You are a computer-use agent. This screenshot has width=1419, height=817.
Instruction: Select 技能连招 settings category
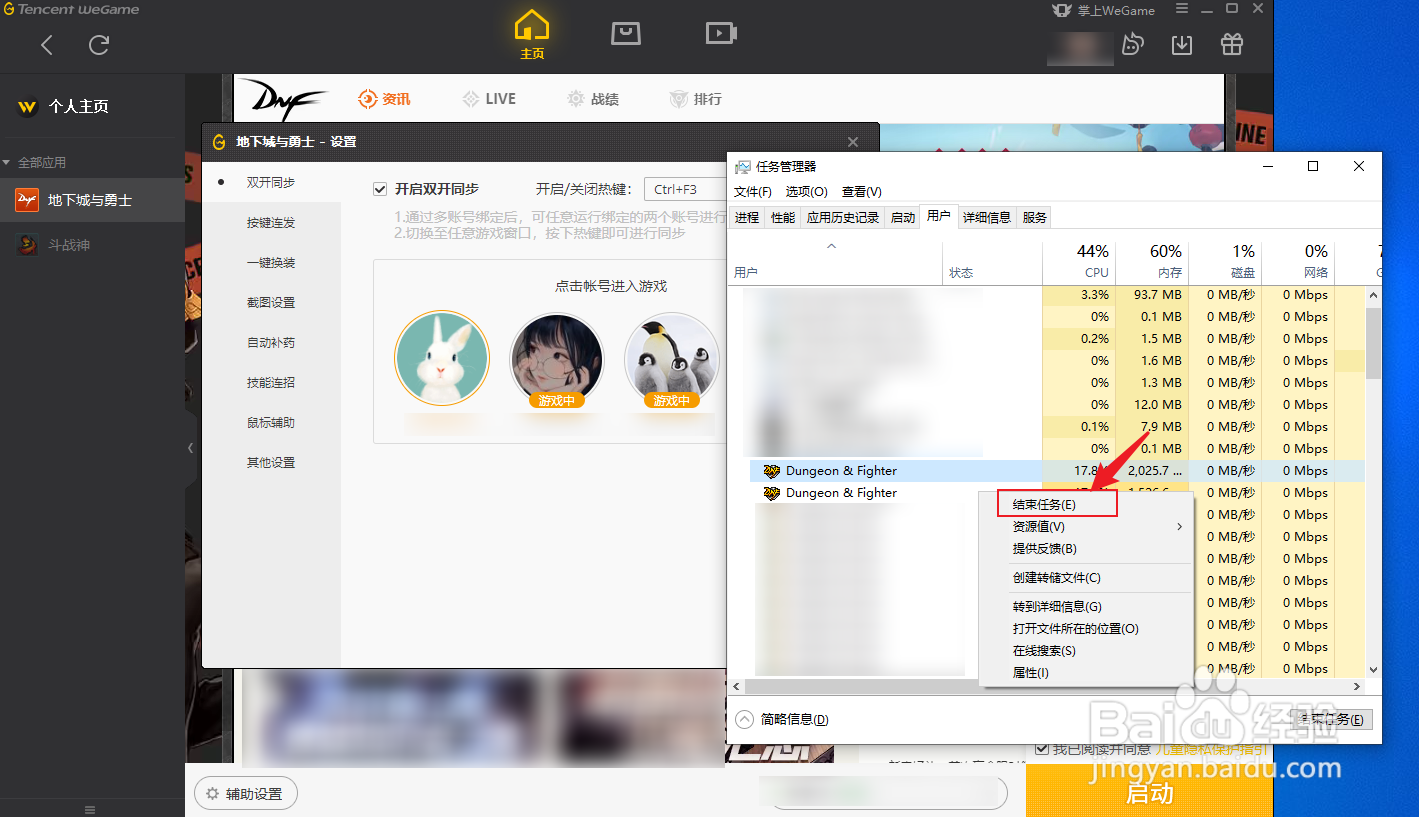tap(271, 382)
